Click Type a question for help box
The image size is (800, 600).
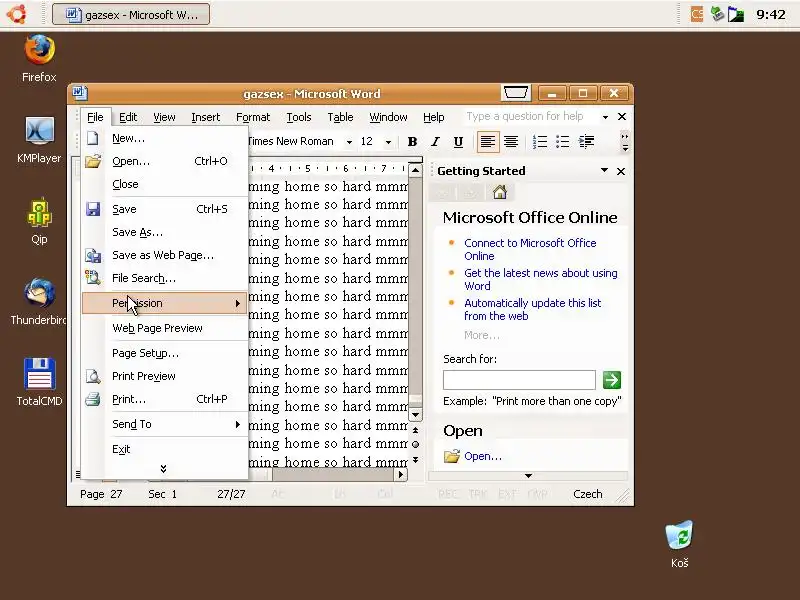pos(530,116)
